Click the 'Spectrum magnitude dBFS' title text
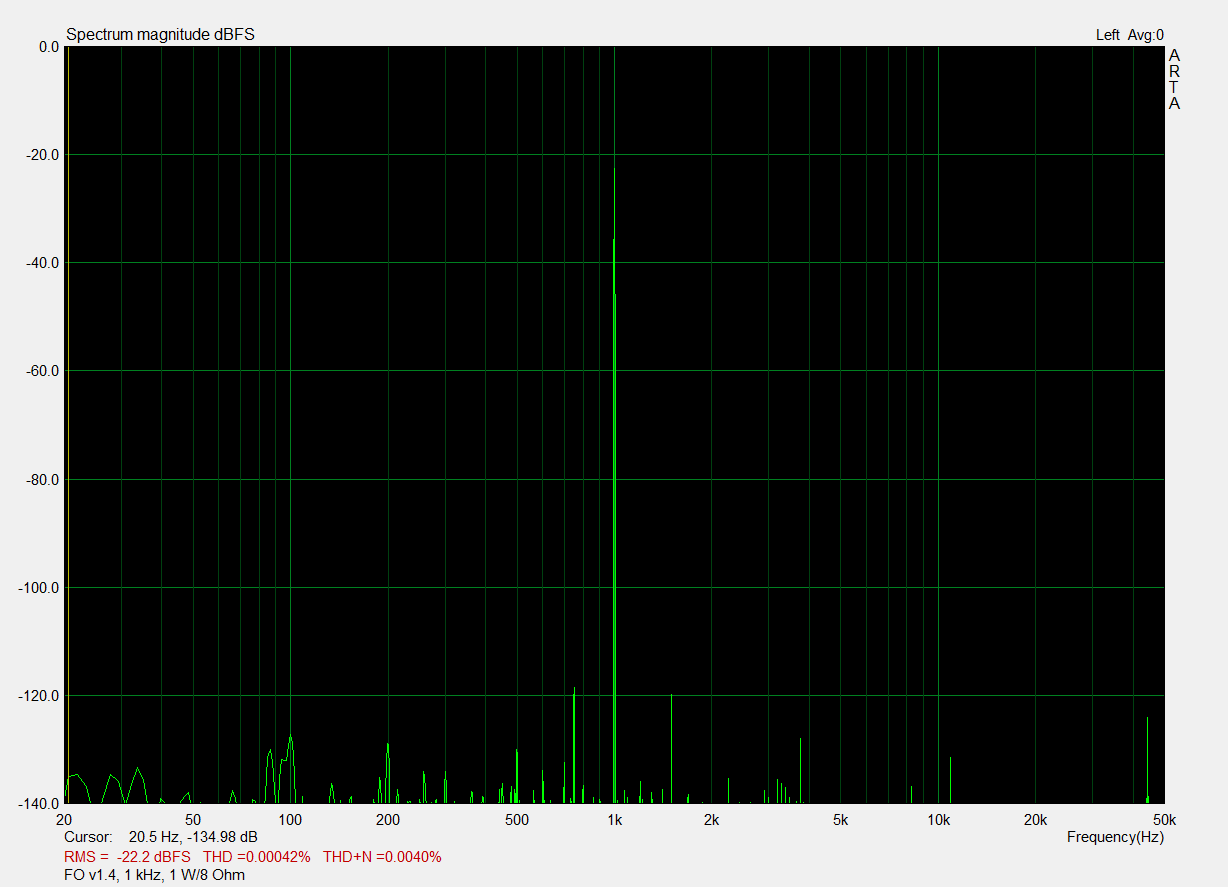1228x887 pixels. pos(160,34)
